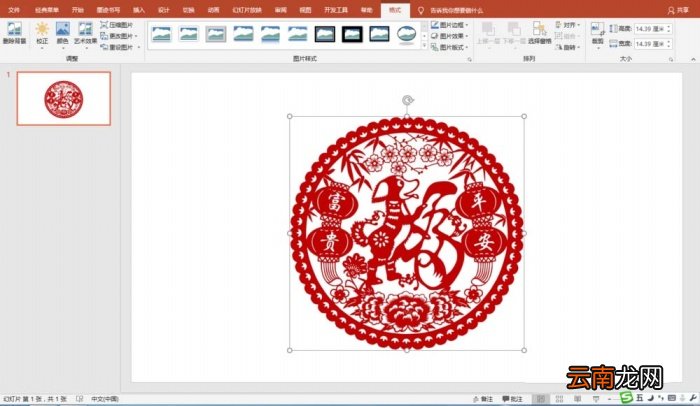Screen dimensions: 700x406
Task: Open the Review (审阅) tab
Action: (x=281, y=10)
